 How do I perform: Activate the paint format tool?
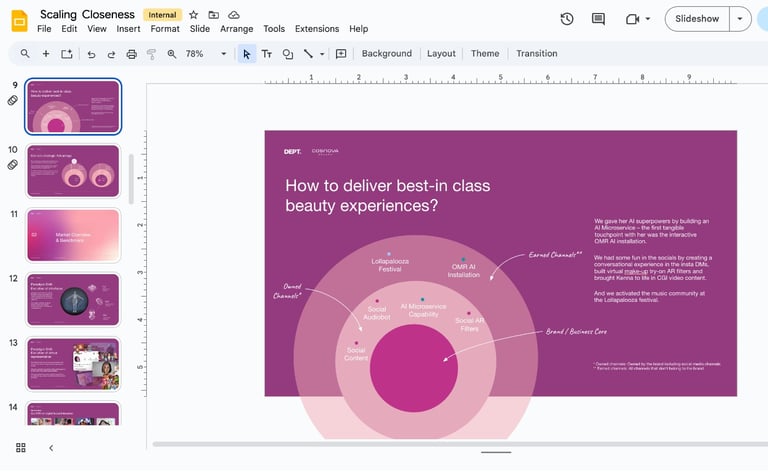(x=151, y=54)
